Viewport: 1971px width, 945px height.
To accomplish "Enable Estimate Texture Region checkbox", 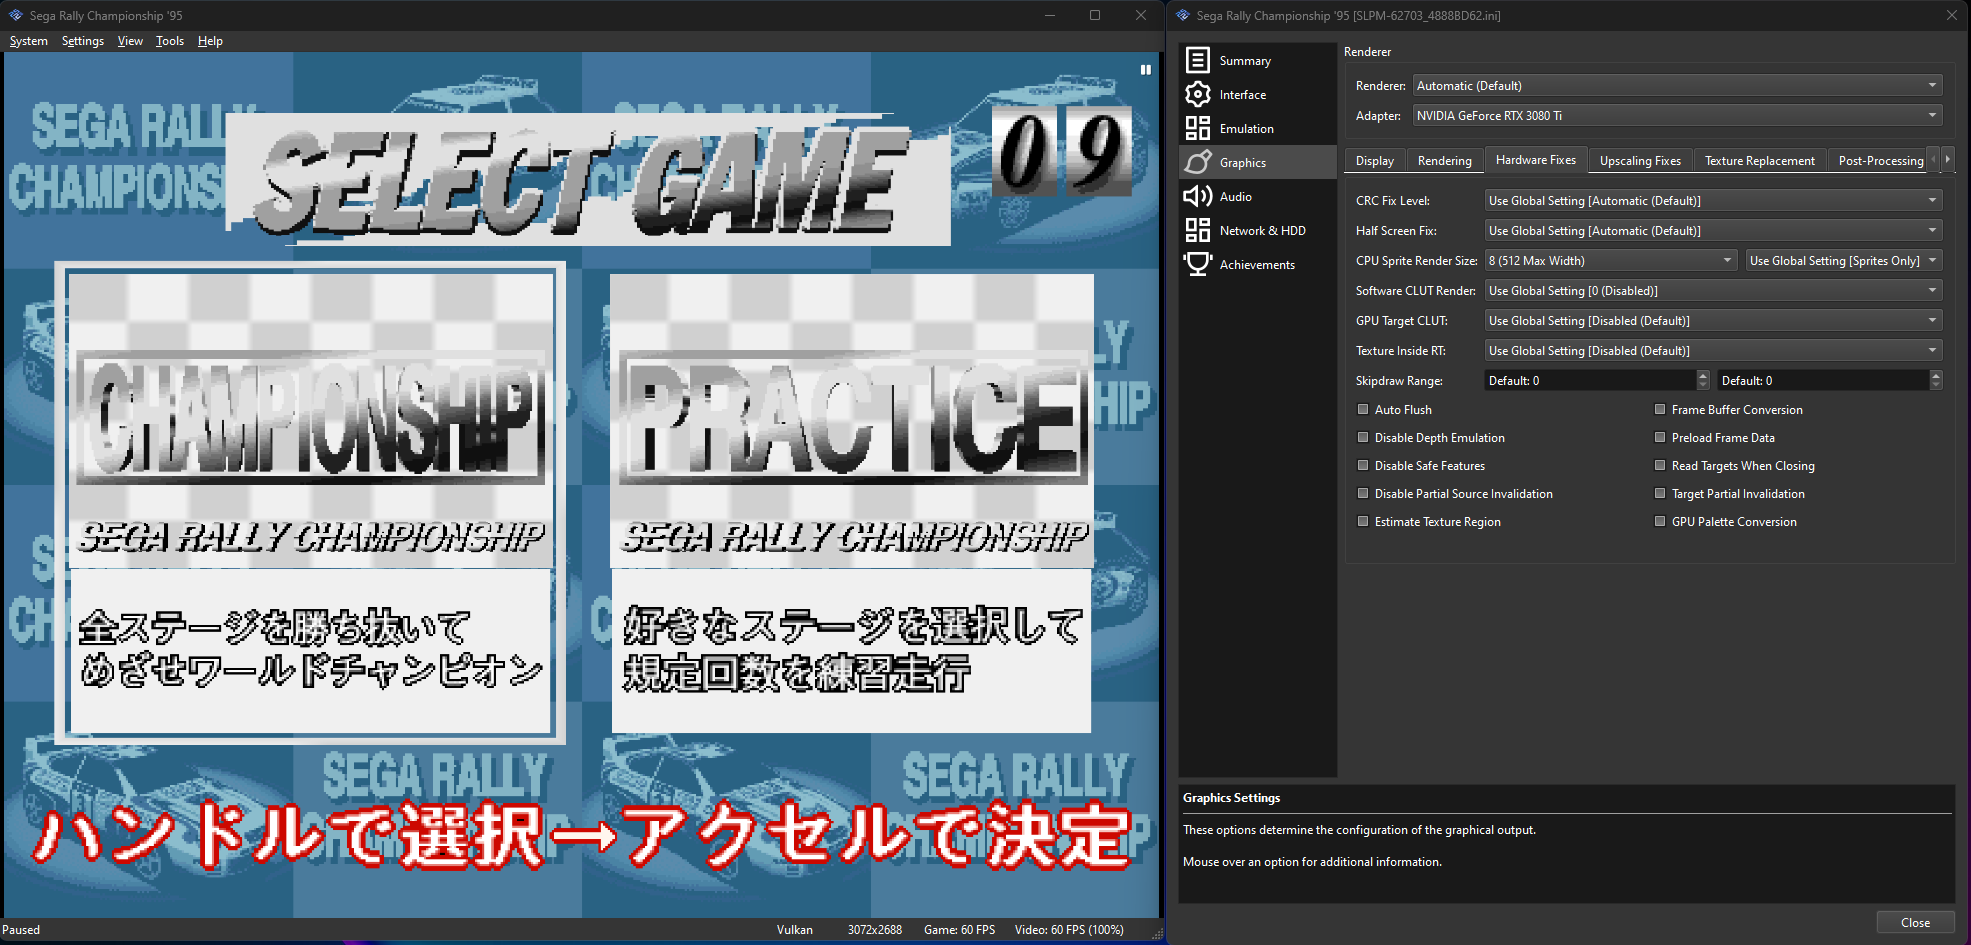I will click(1362, 521).
